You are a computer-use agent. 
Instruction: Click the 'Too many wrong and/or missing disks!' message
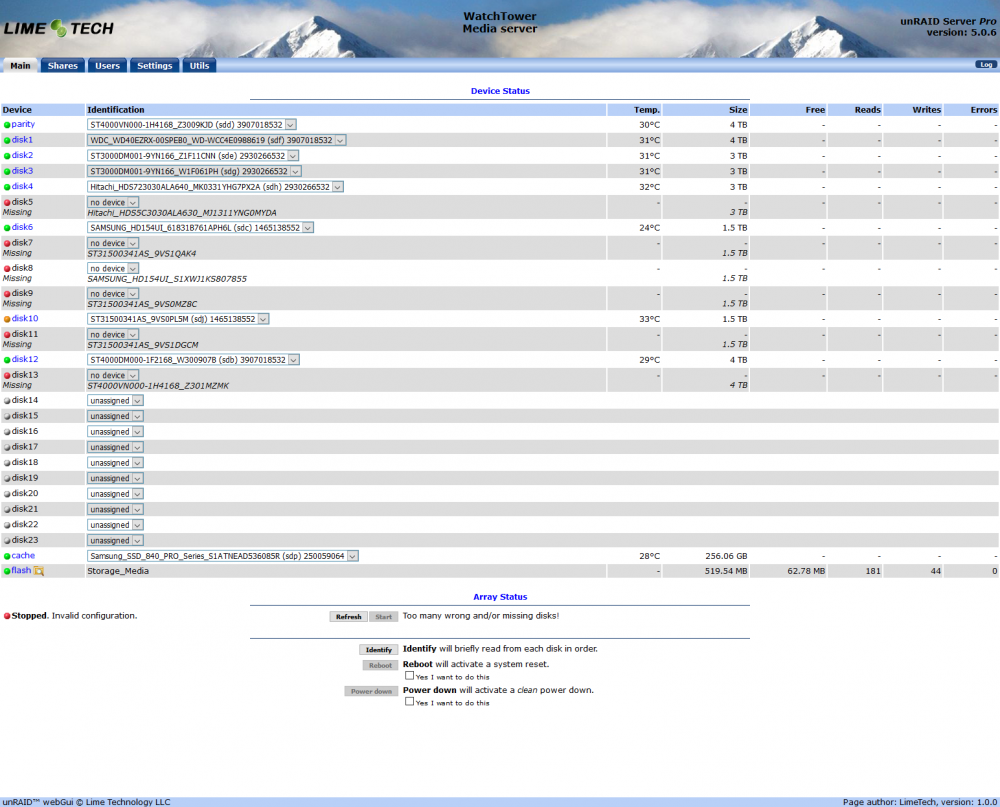(481, 616)
